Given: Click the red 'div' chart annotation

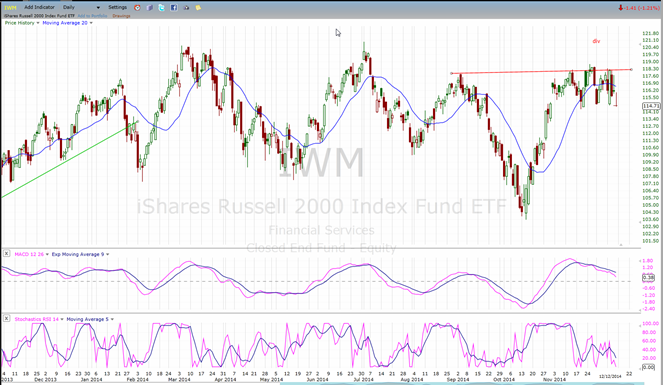Looking at the screenshot, I should [596, 41].
